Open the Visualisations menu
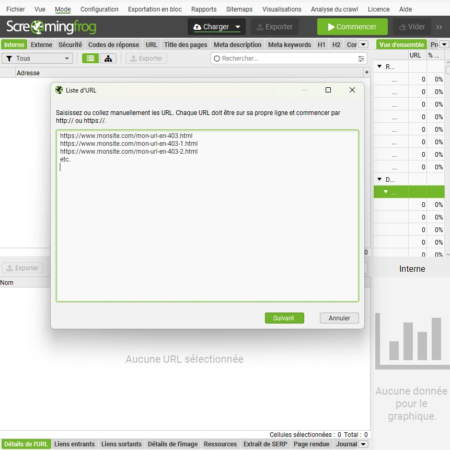The width and height of the screenshot is (450, 450). pos(282,9)
